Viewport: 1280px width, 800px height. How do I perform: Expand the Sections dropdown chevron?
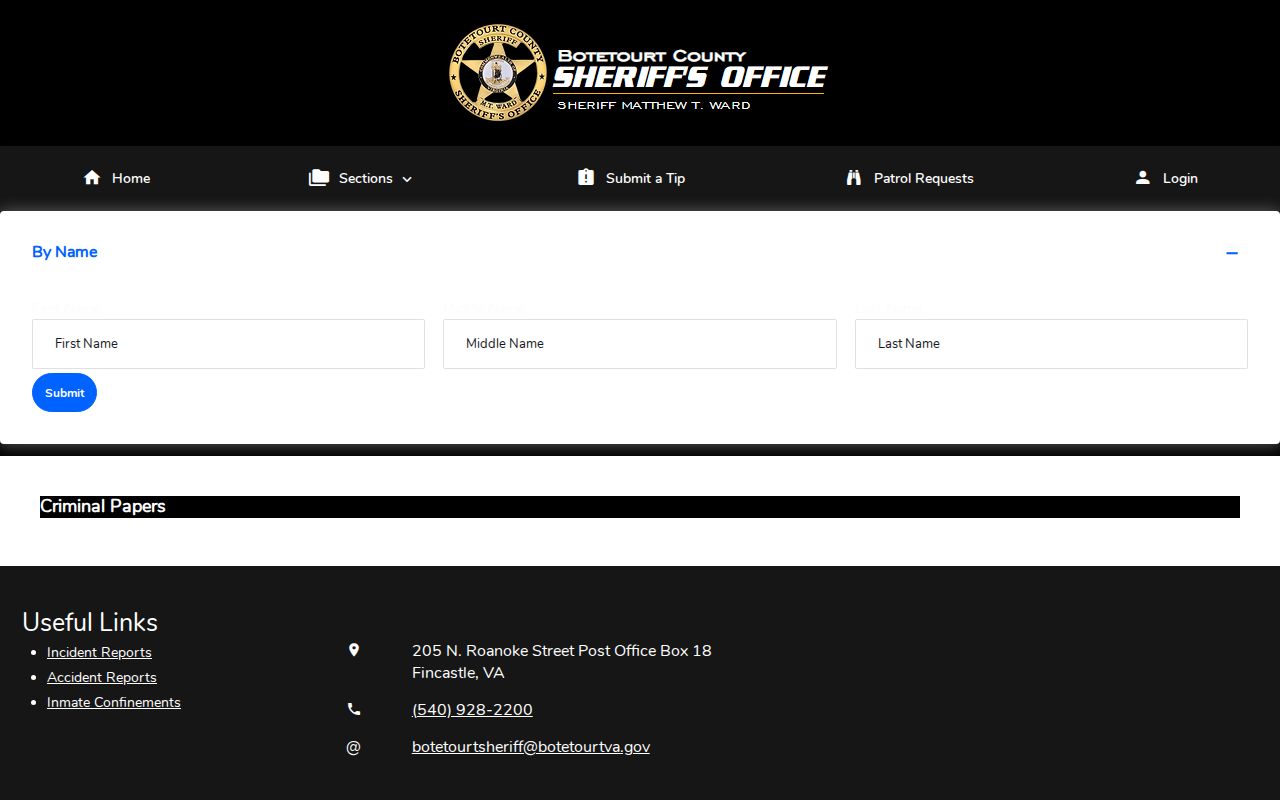(x=407, y=179)
